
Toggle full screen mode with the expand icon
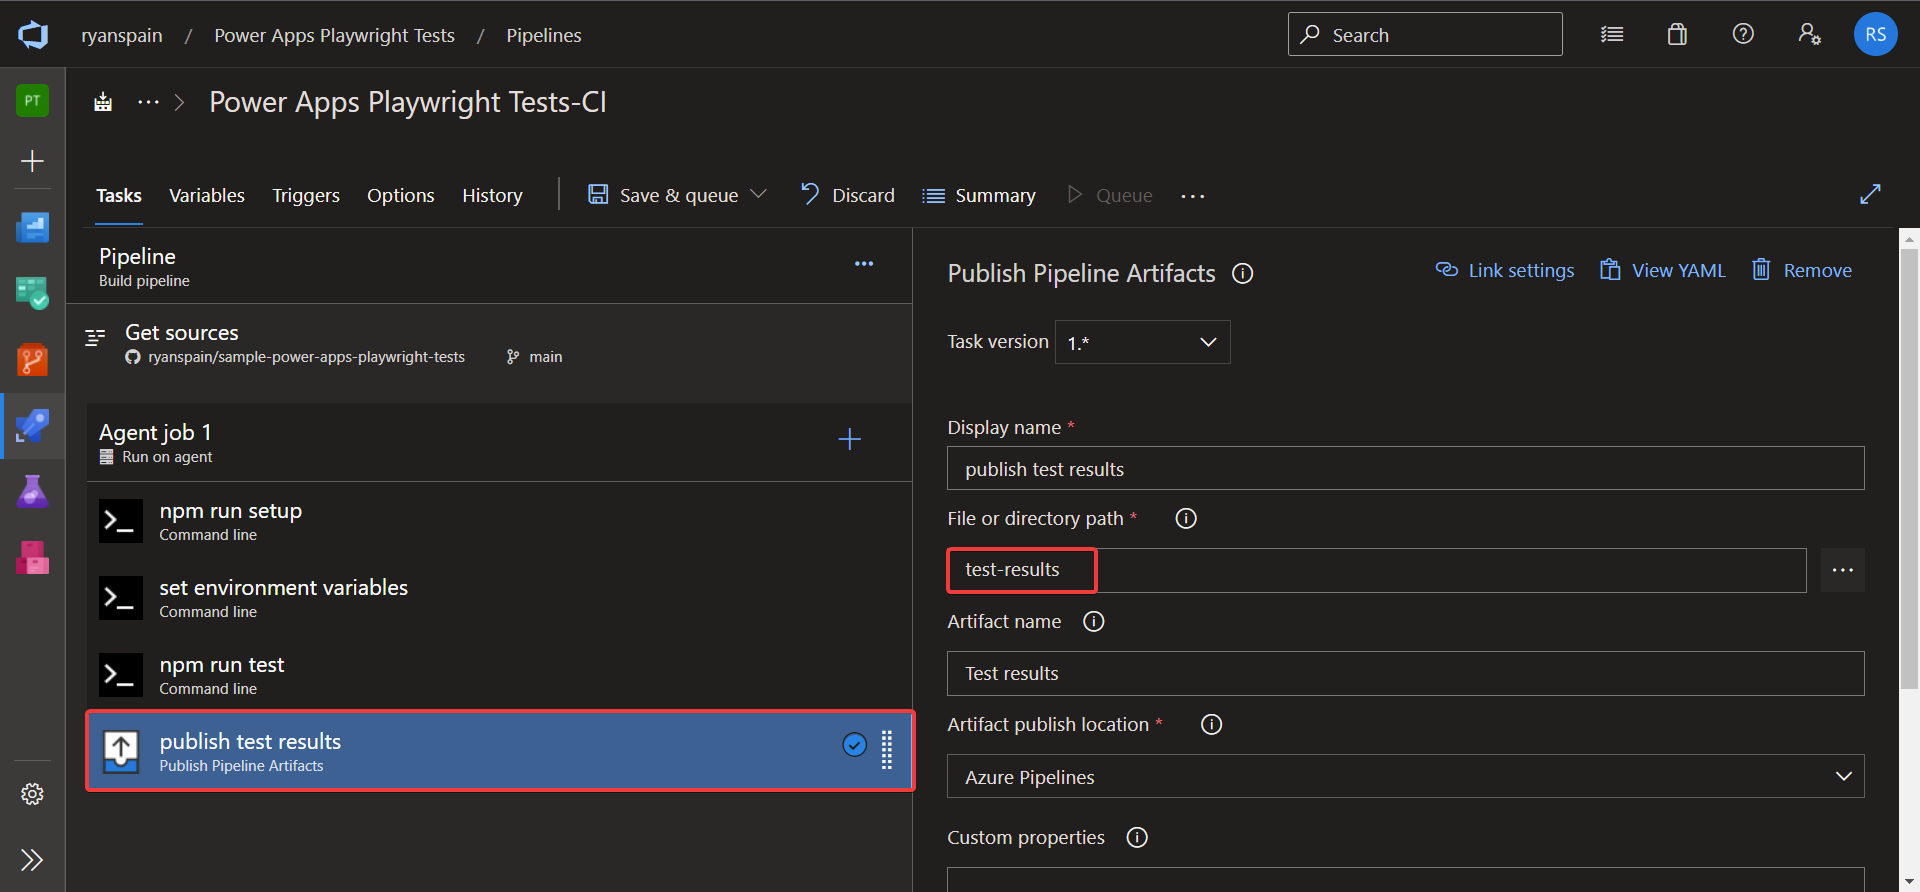(x=1870, y=194)
